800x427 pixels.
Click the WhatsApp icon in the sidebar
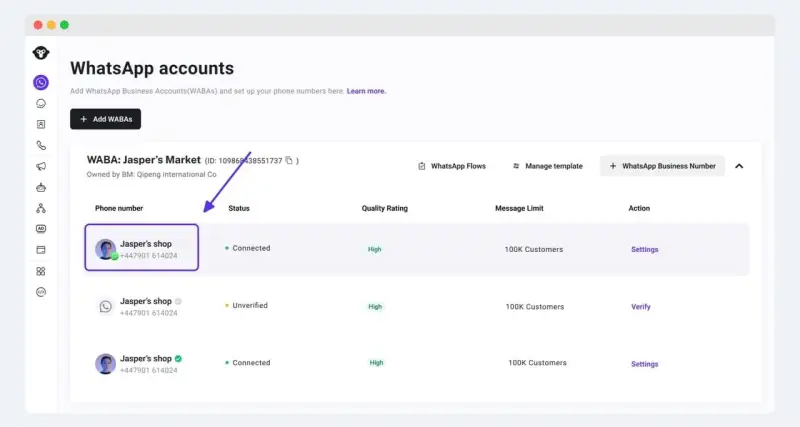(x=41, y=82)
